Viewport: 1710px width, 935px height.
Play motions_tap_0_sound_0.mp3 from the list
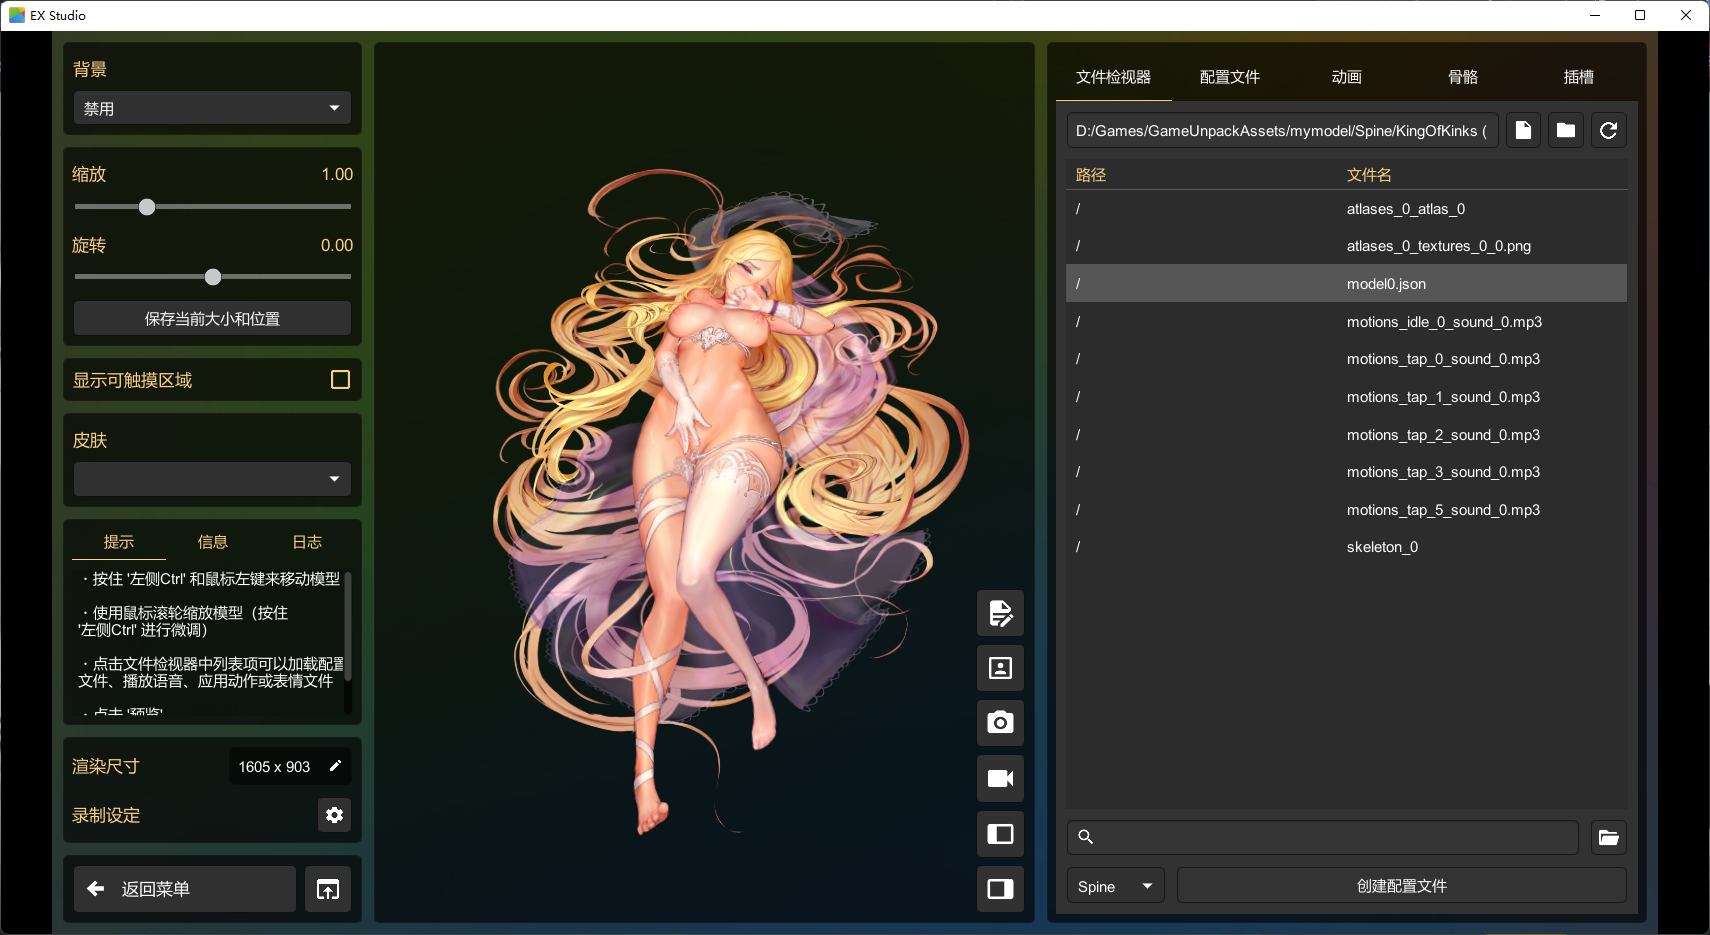(1346, 359)
